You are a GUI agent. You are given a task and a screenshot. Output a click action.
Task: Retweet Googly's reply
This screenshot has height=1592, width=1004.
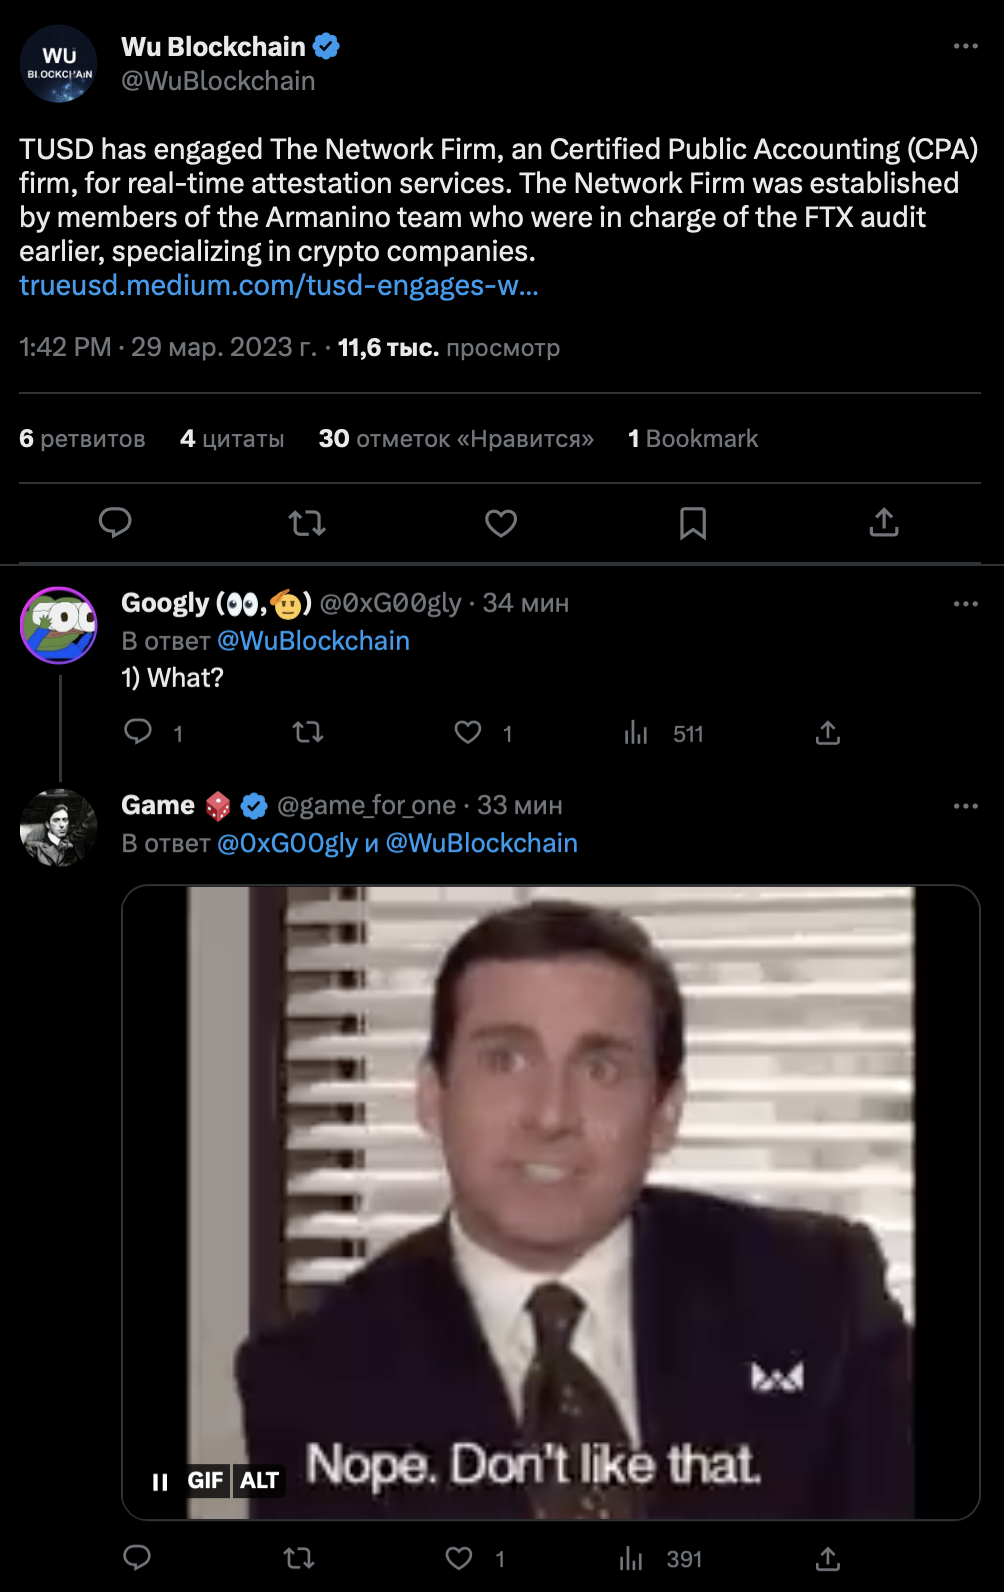tap(308, 733)
